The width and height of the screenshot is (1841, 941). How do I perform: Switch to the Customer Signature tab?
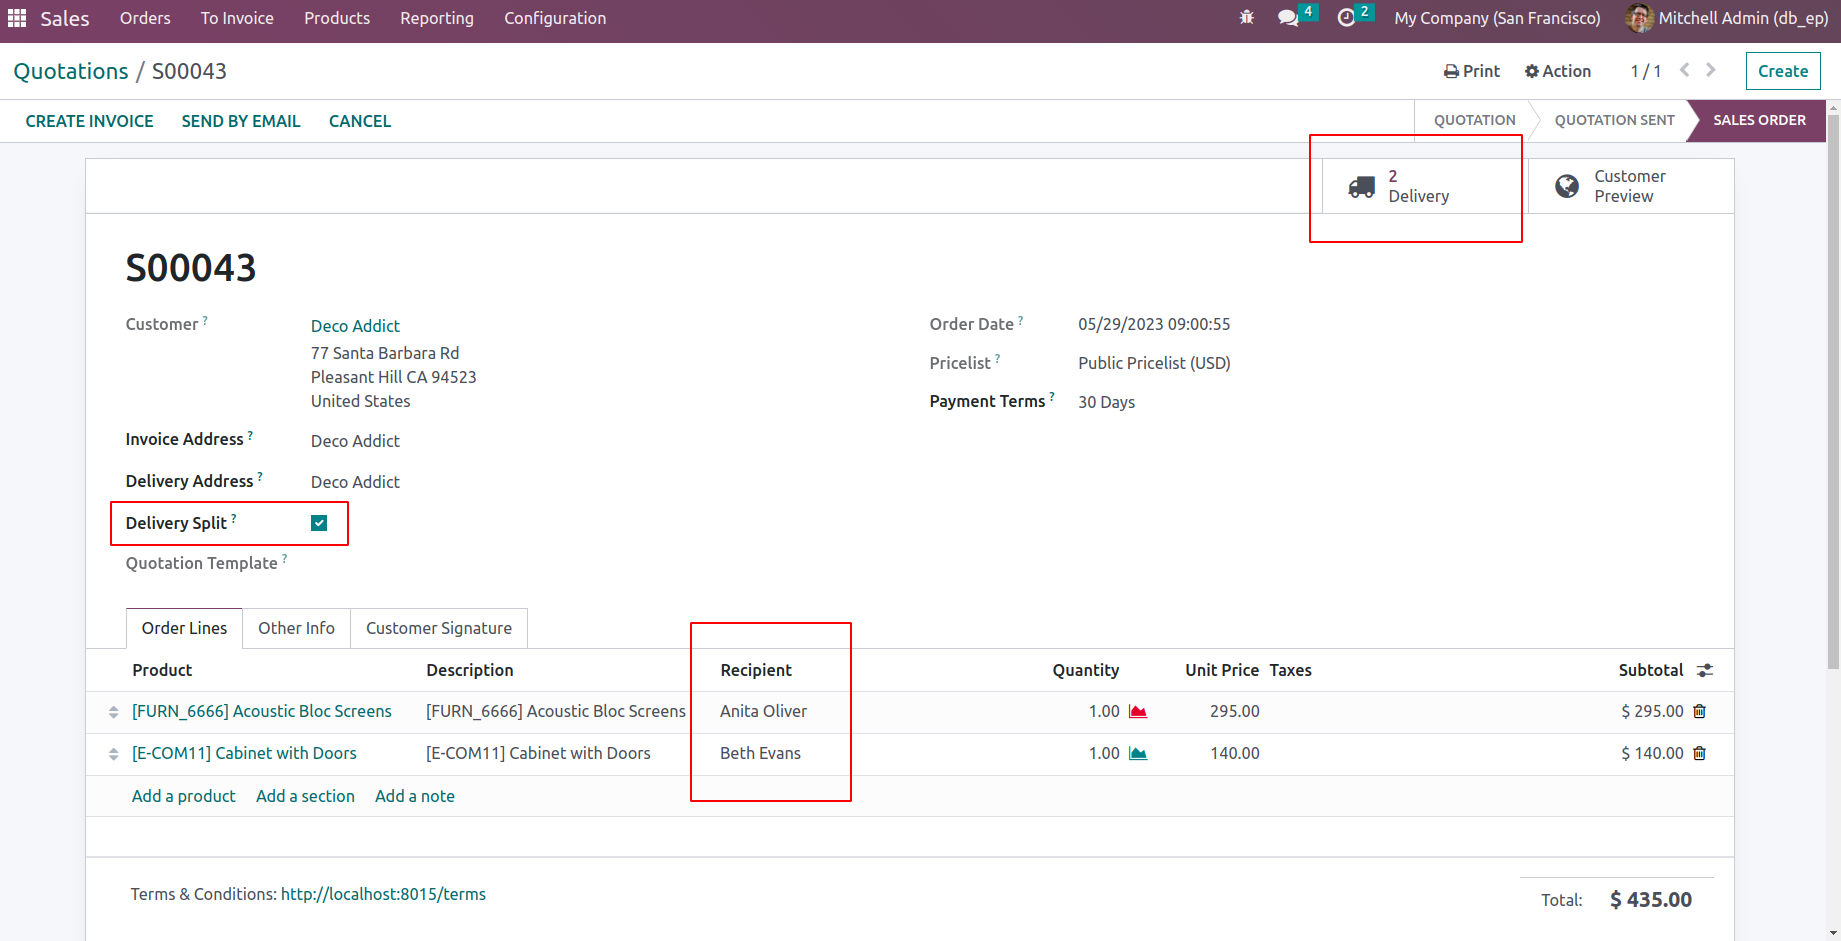[x=439, y=628]
